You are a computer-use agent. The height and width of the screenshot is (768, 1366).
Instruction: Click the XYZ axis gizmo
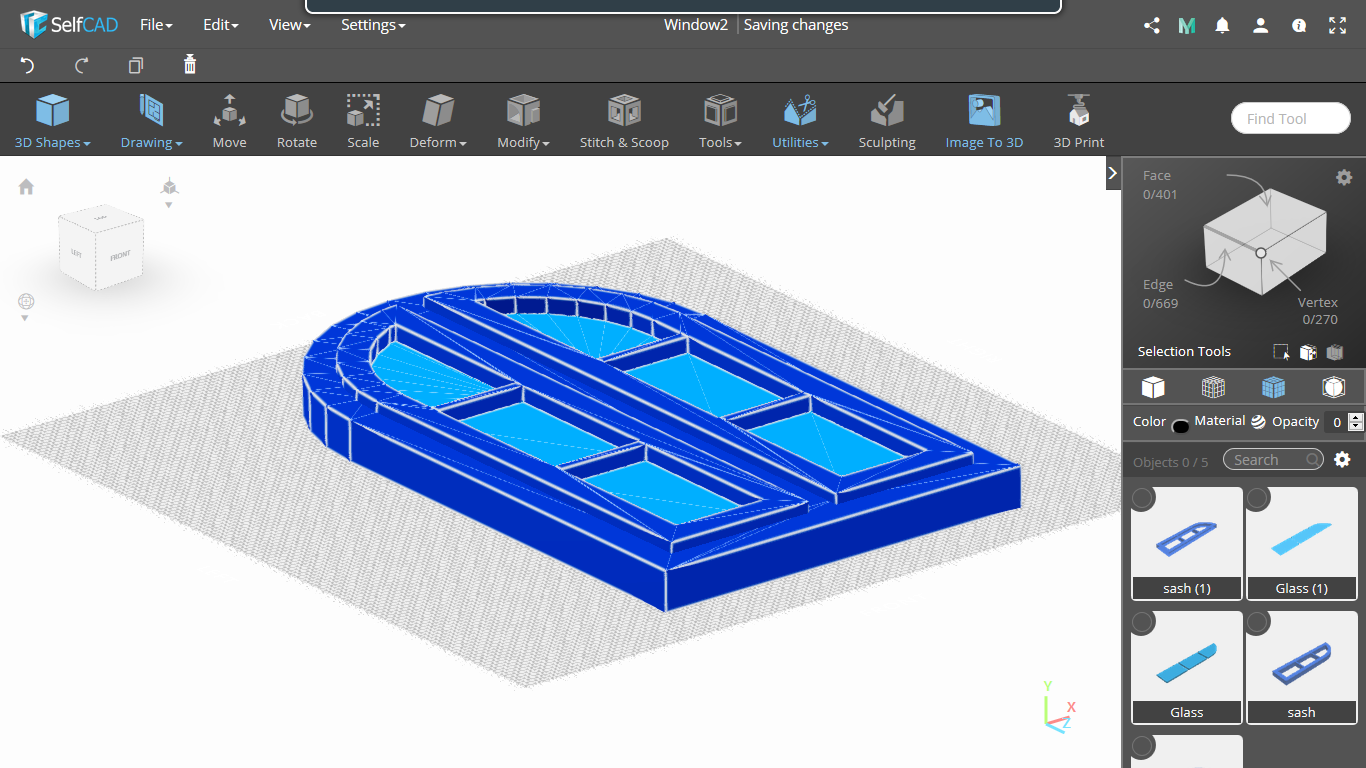coord(1058,706)
